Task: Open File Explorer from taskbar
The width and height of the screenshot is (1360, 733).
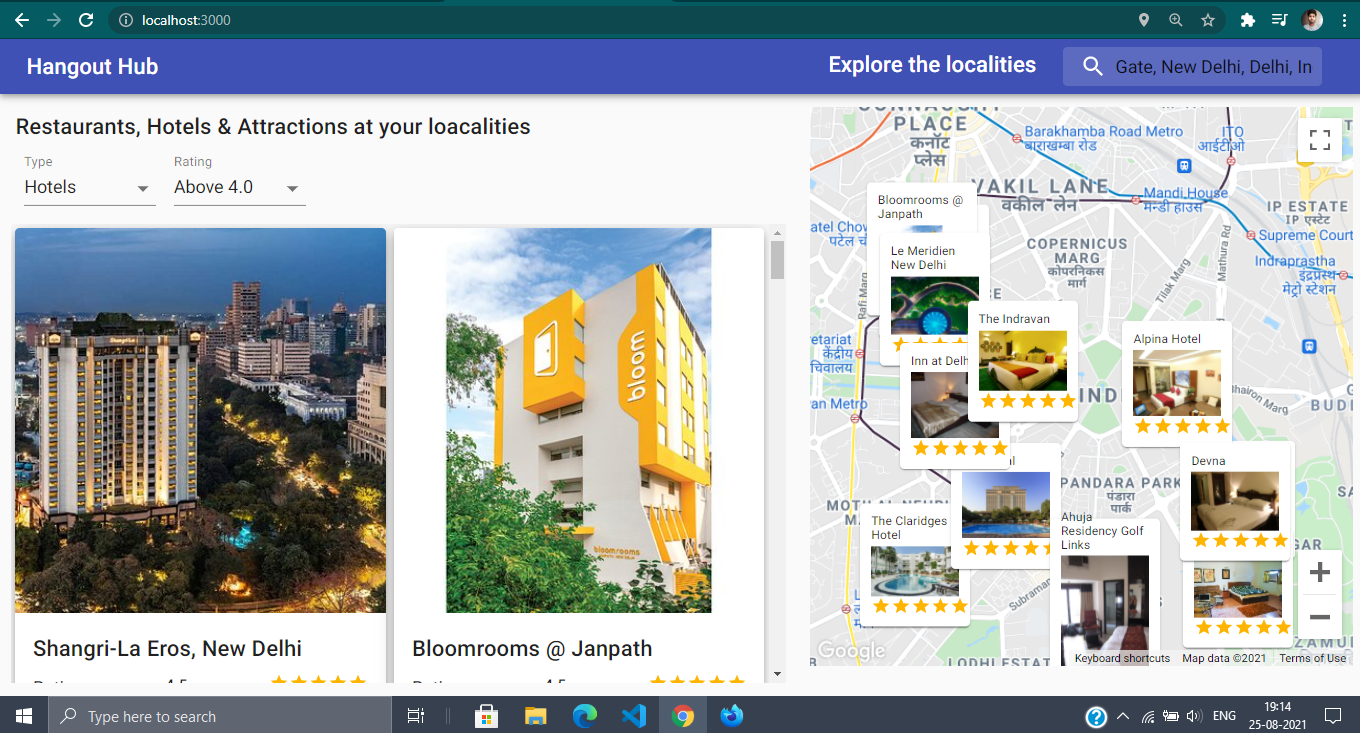Action: [536, 716]
